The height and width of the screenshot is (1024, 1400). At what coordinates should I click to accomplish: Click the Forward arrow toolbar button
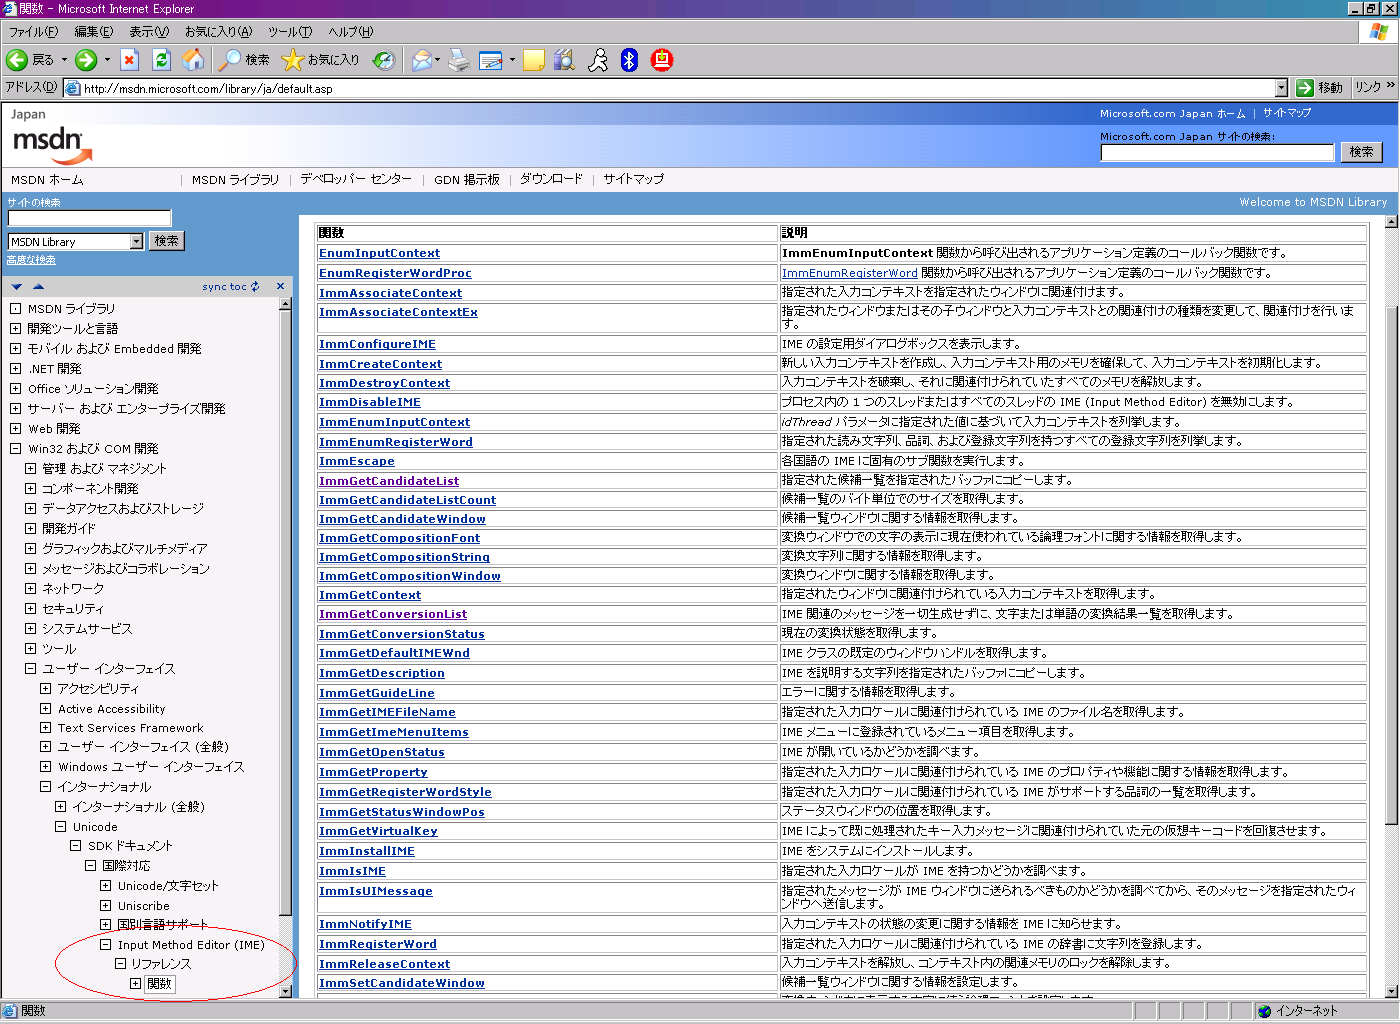(x=86, y=60)
